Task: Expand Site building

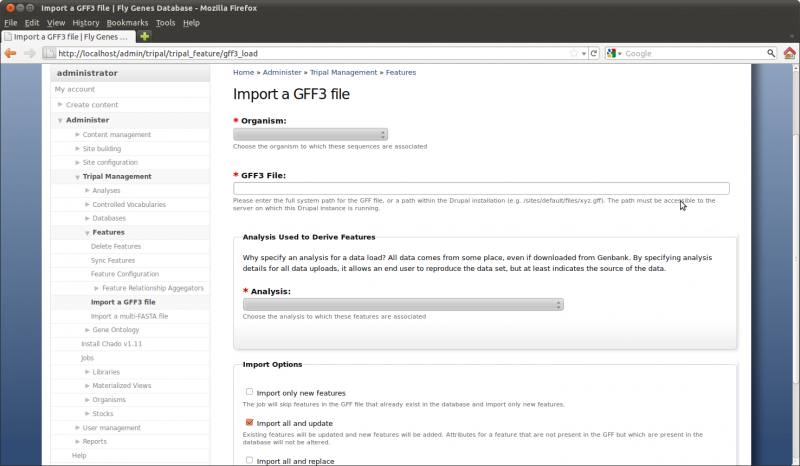Action: click(77, 149)
